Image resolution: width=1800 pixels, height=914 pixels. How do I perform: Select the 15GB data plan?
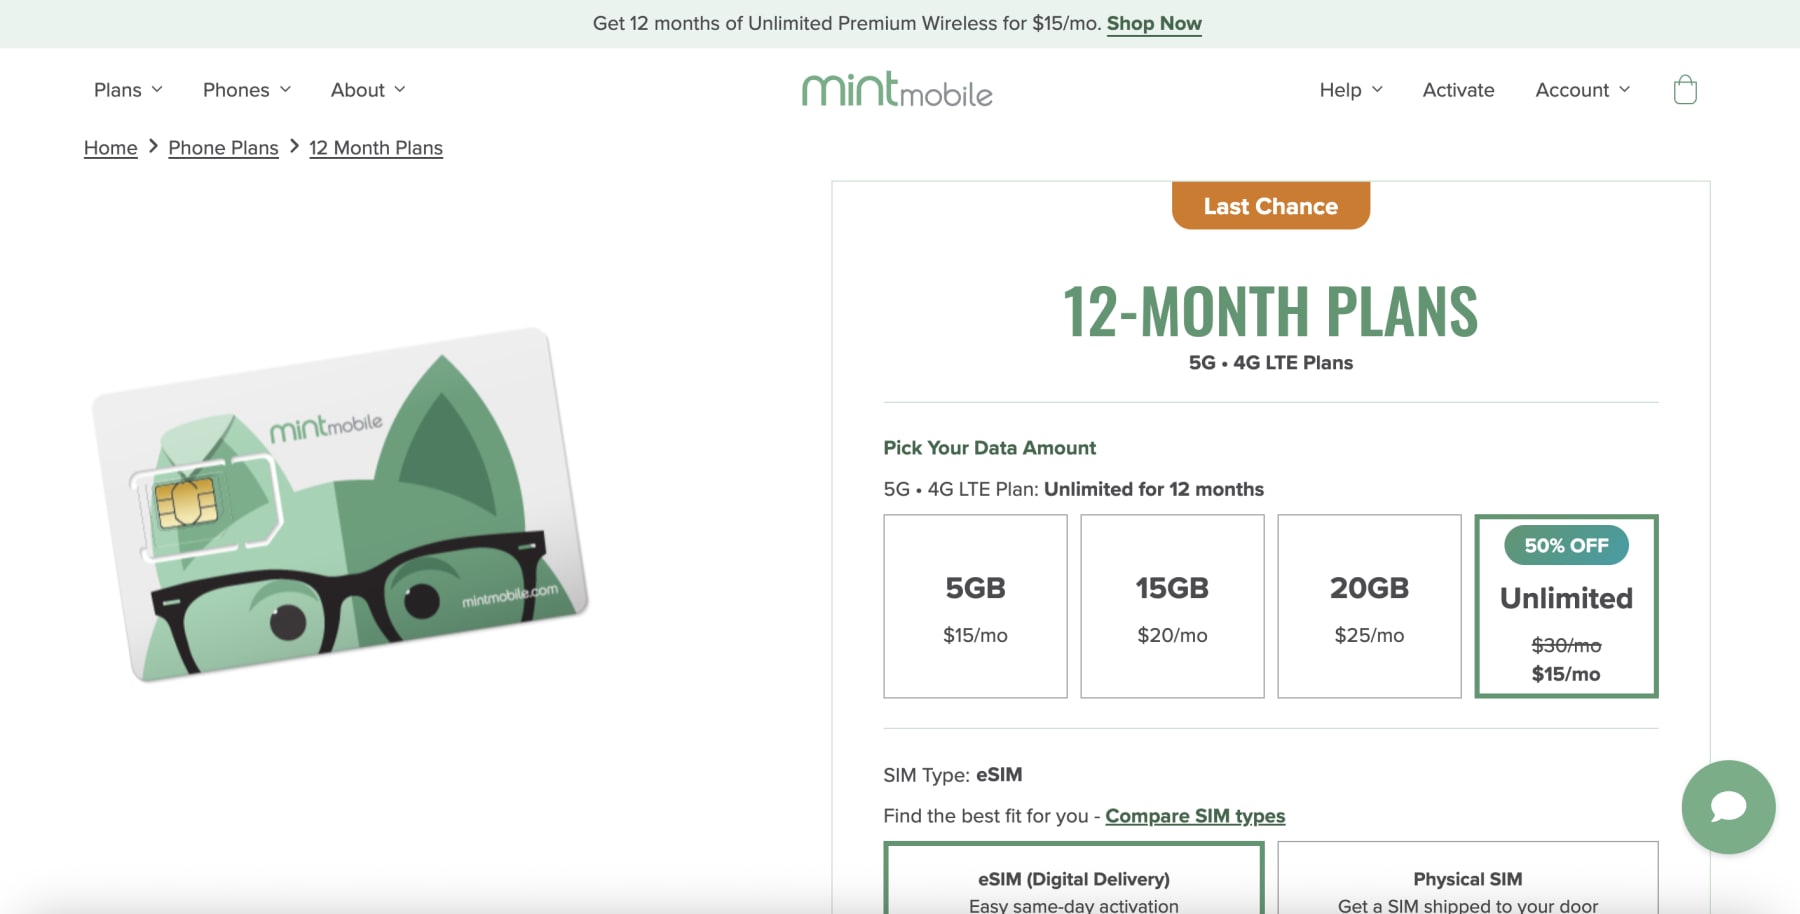click(x=1172, y=606)
